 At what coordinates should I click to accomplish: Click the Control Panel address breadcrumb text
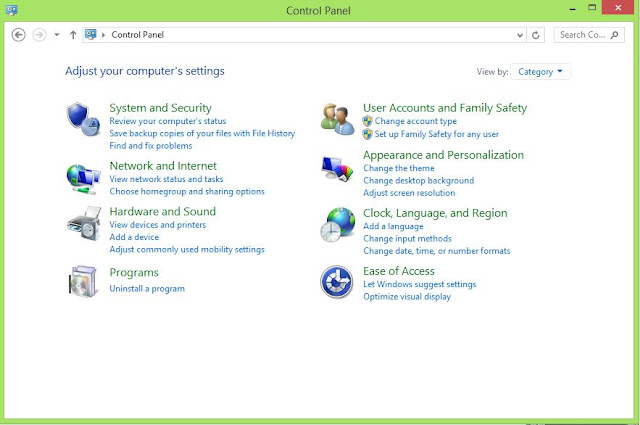[x=138, y=35]
